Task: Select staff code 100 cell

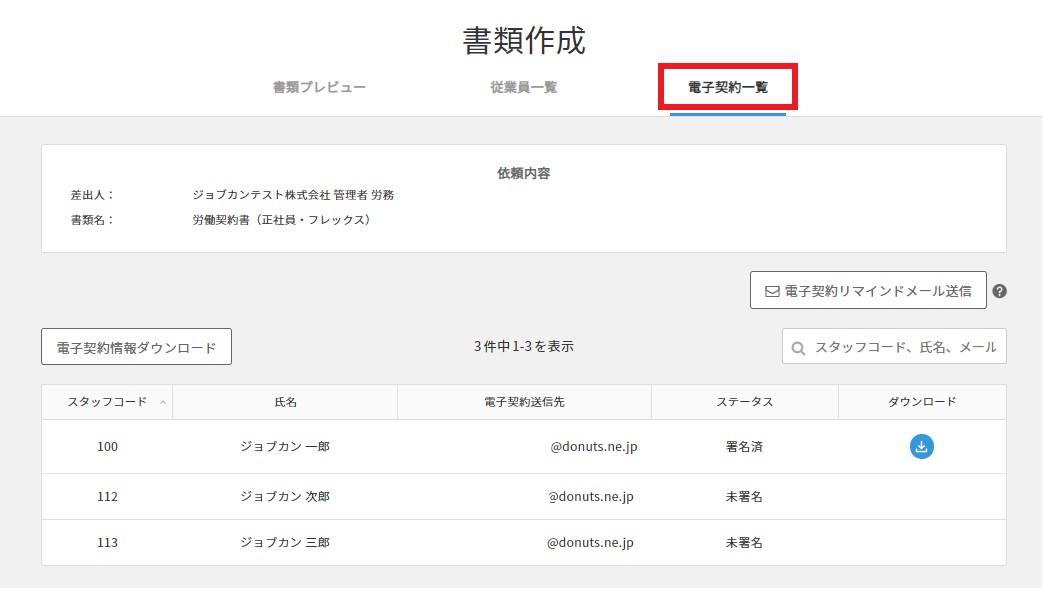Action: 107,447
